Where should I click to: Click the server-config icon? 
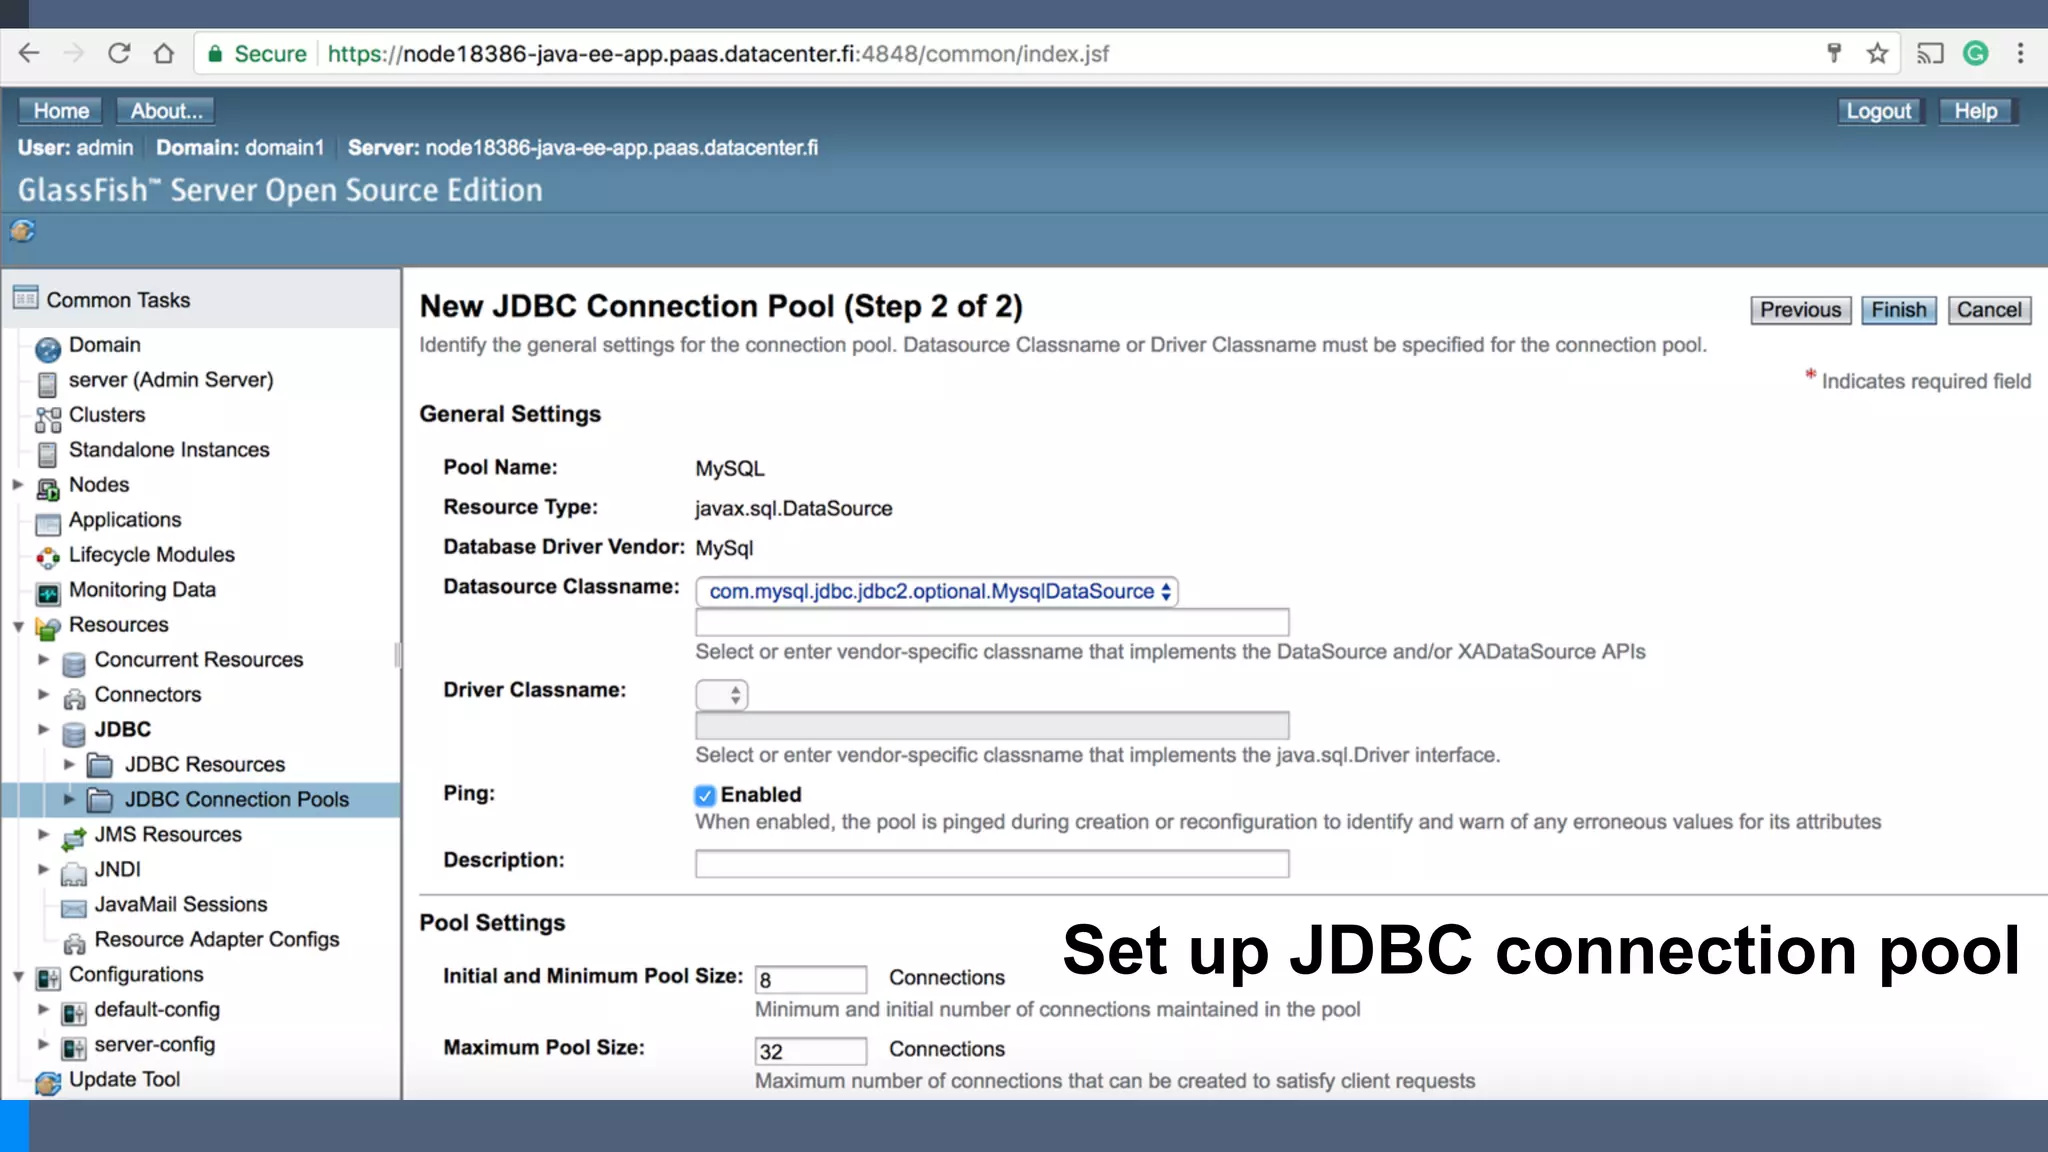[x=74, y=1048]
